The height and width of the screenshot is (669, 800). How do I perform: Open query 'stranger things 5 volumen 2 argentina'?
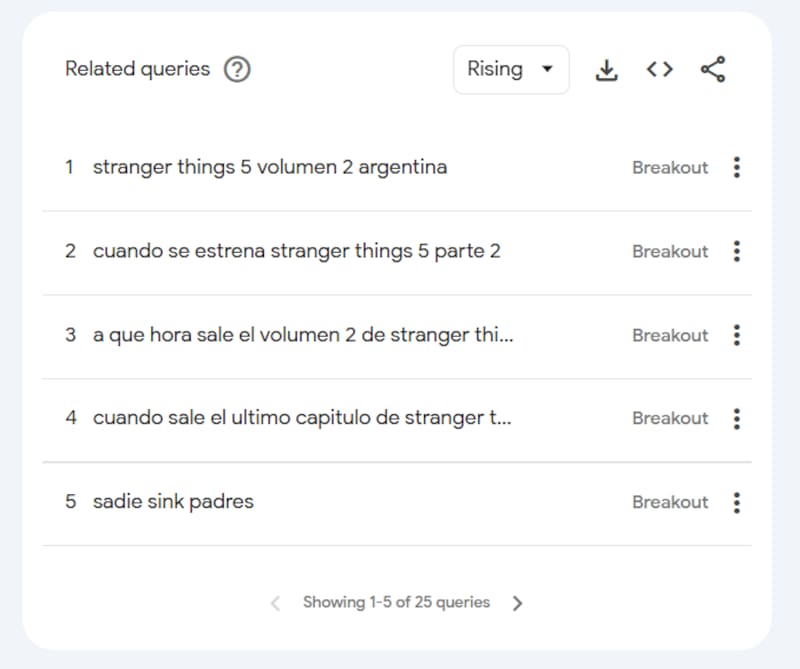pos(270,168)
